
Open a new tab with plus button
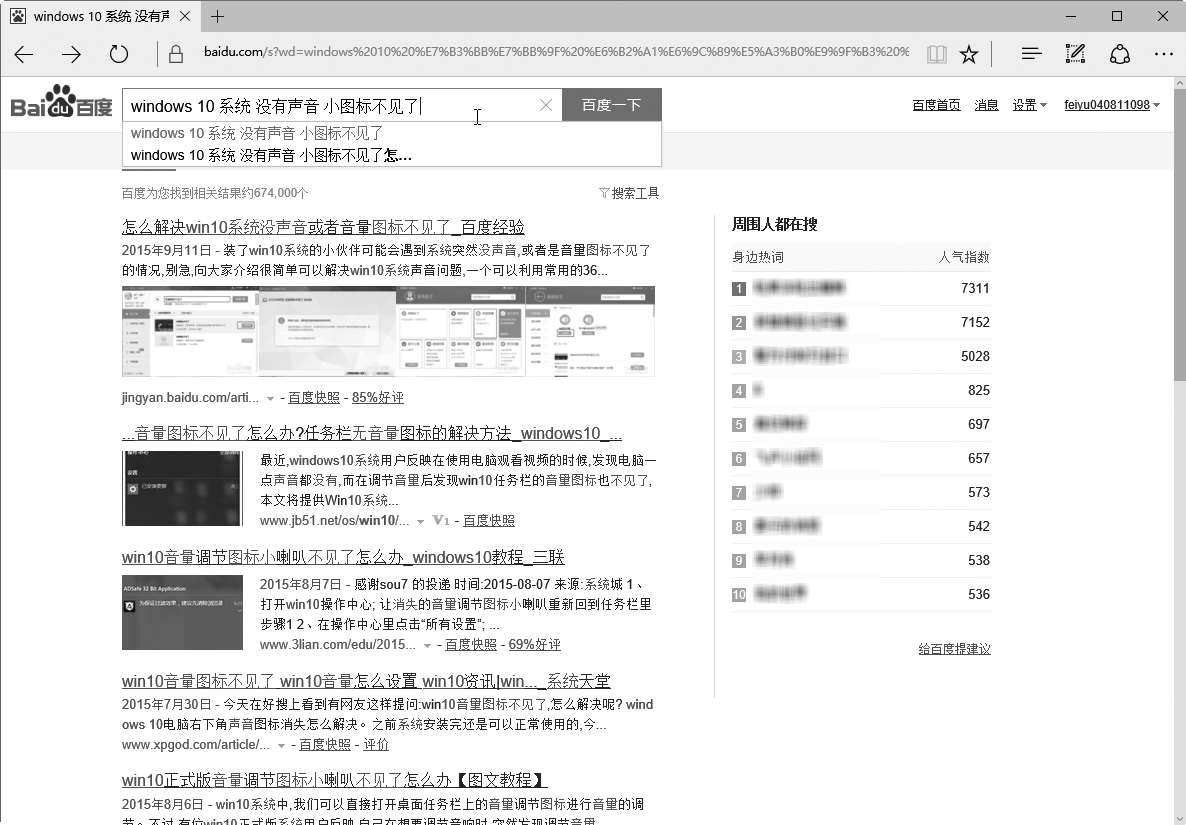pos(217,16)
